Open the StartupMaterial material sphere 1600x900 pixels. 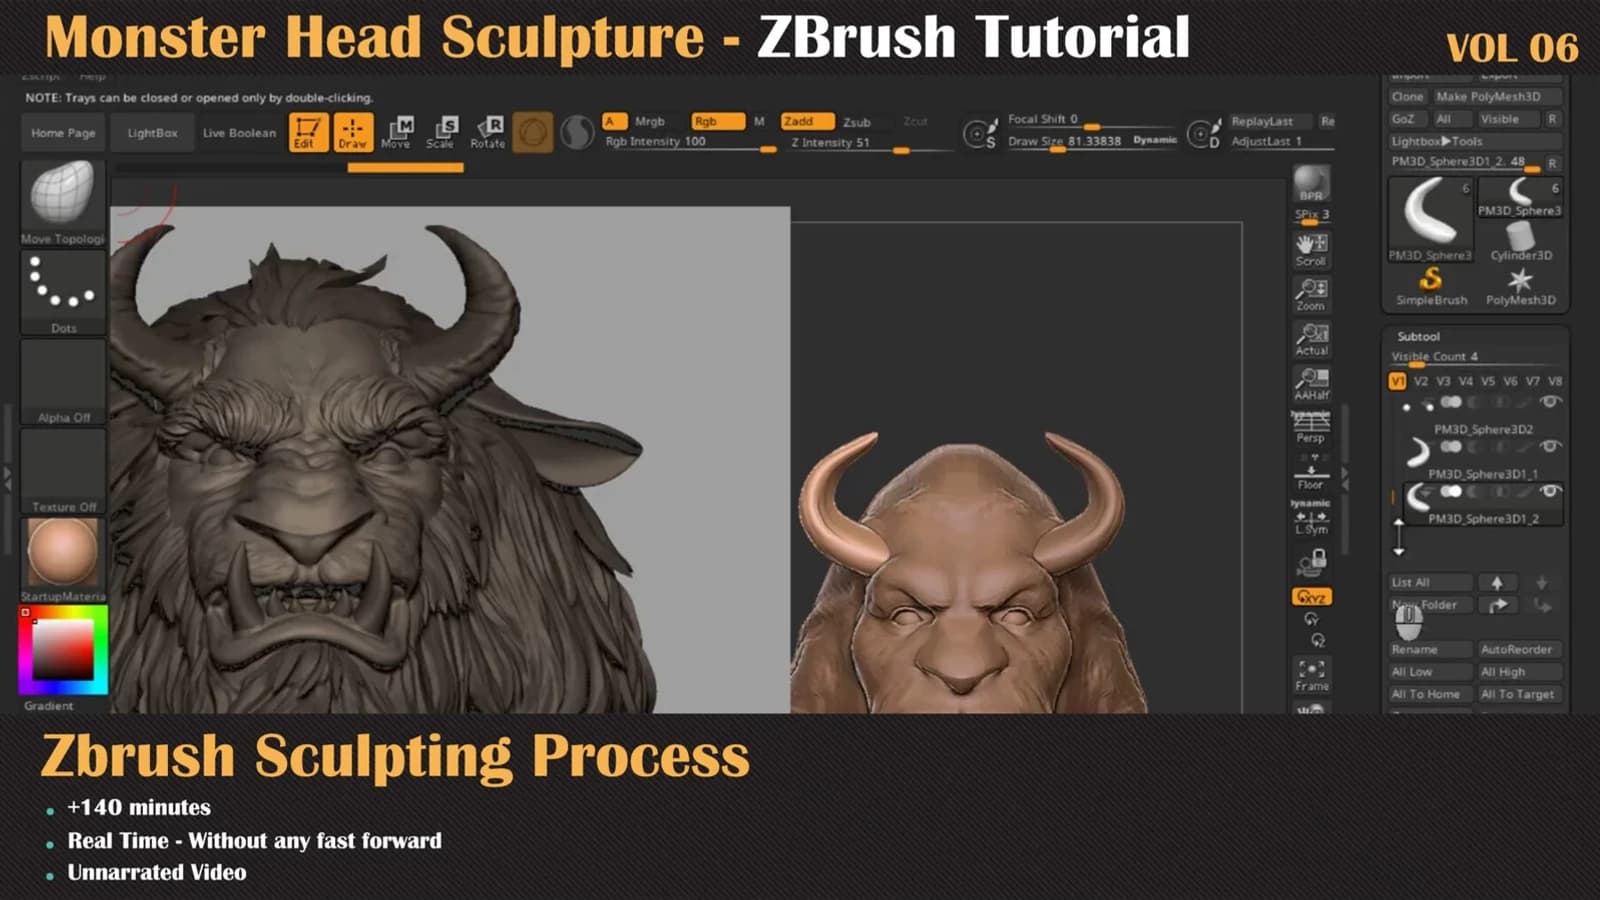pos(63,560)
